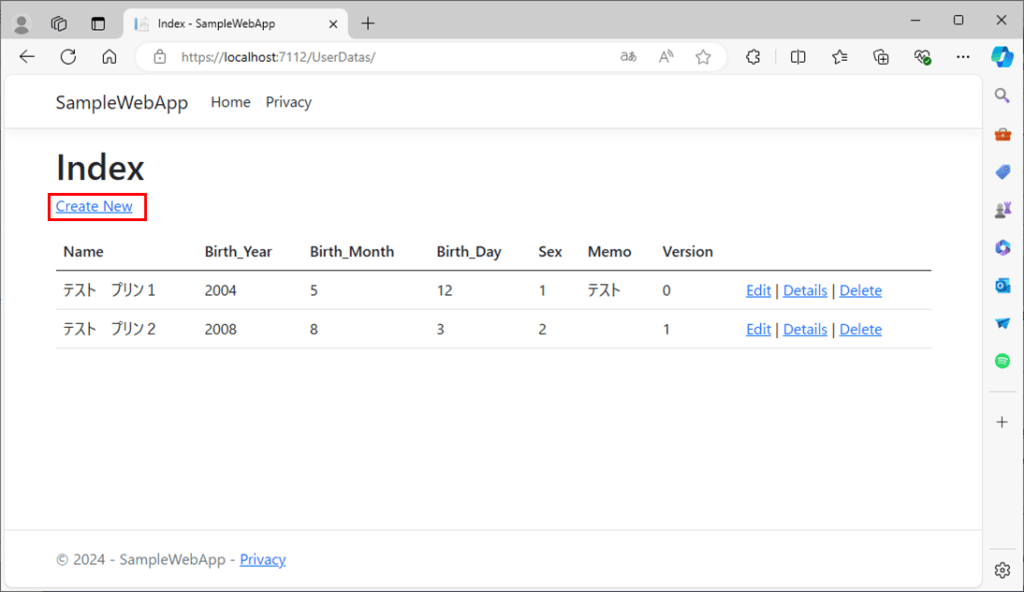Viewport: 1024px width, 592px height.
Task: Edit the テスト プリン１ record
Action: point(758,291)
